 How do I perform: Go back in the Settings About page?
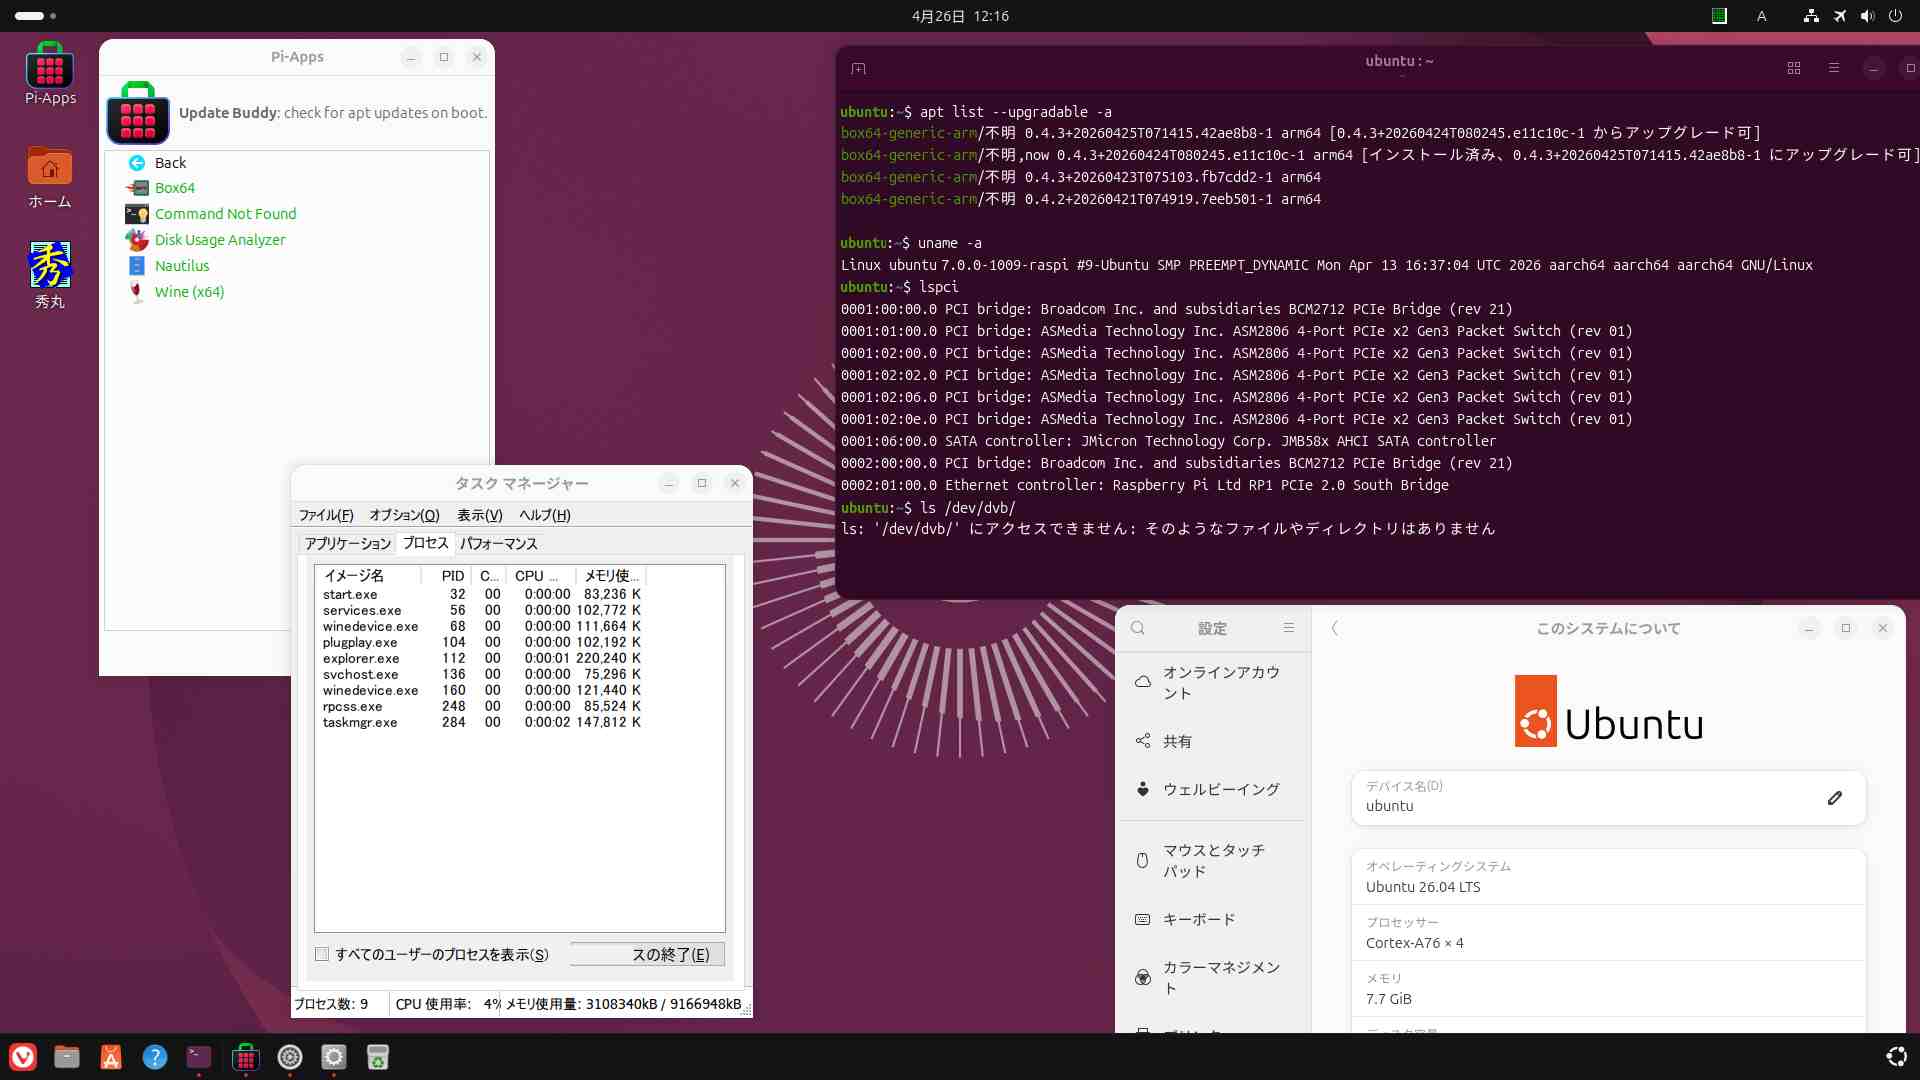tap(1334, 628)
